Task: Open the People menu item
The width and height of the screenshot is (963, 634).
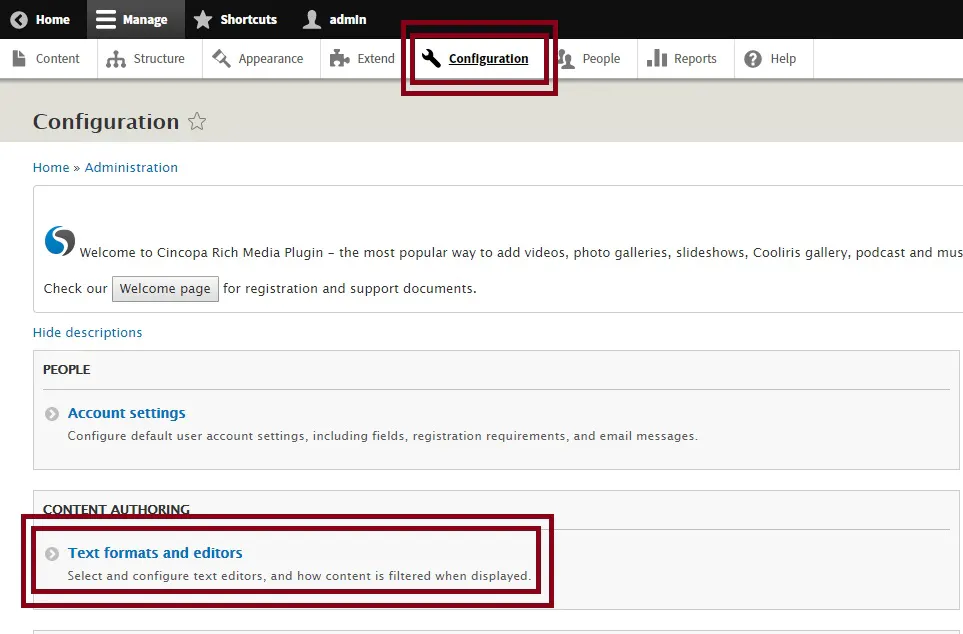Action: (592, 58)
